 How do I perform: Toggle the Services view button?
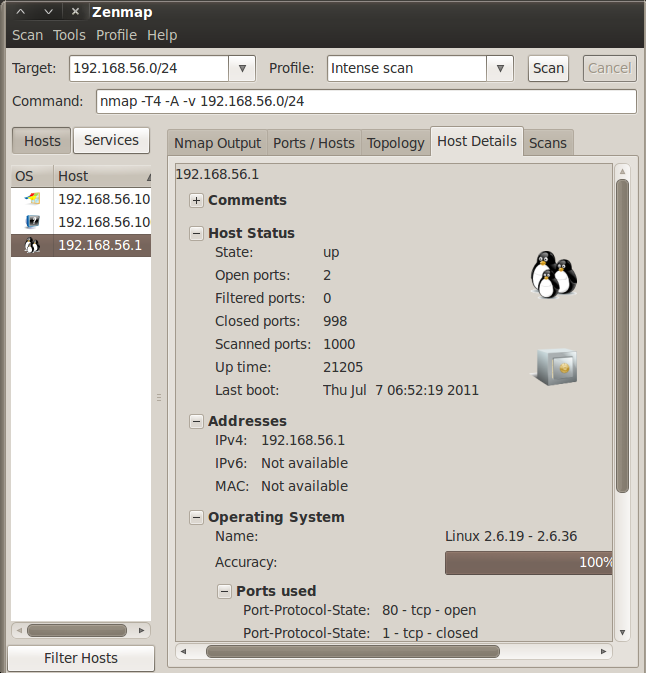tap(111, 141)
